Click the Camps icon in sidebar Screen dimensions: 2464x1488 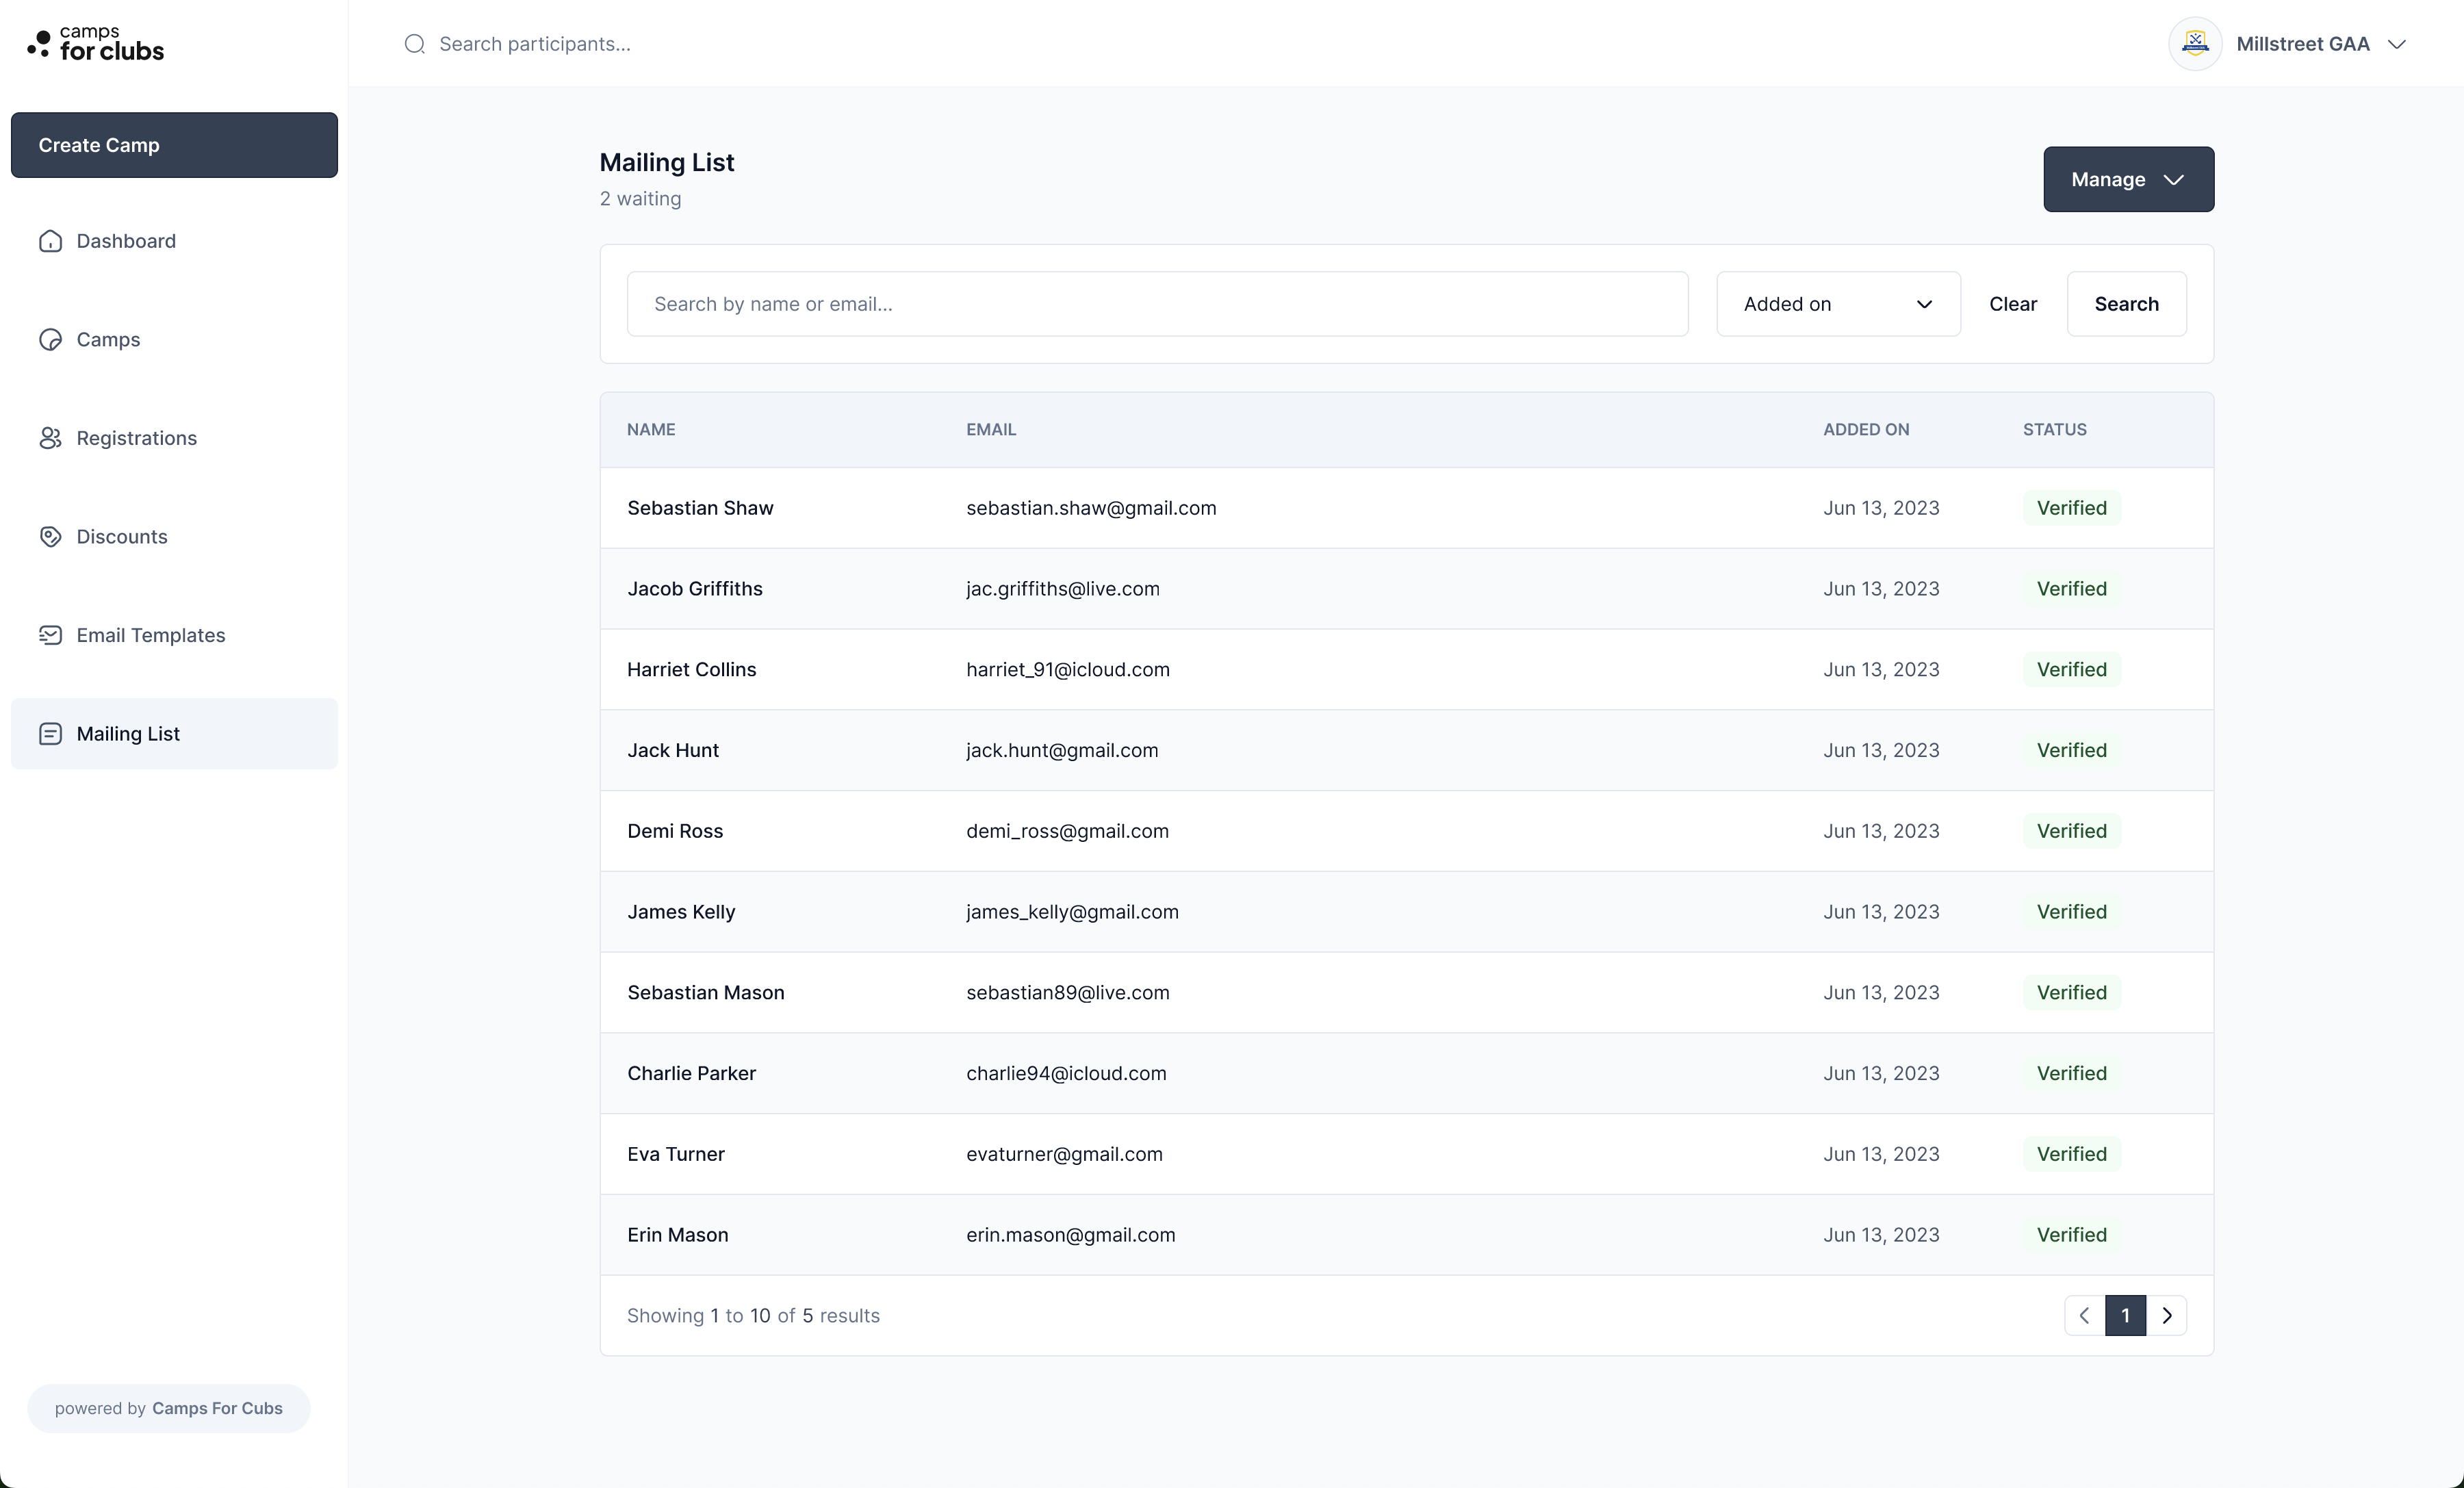tap(50, 340)
